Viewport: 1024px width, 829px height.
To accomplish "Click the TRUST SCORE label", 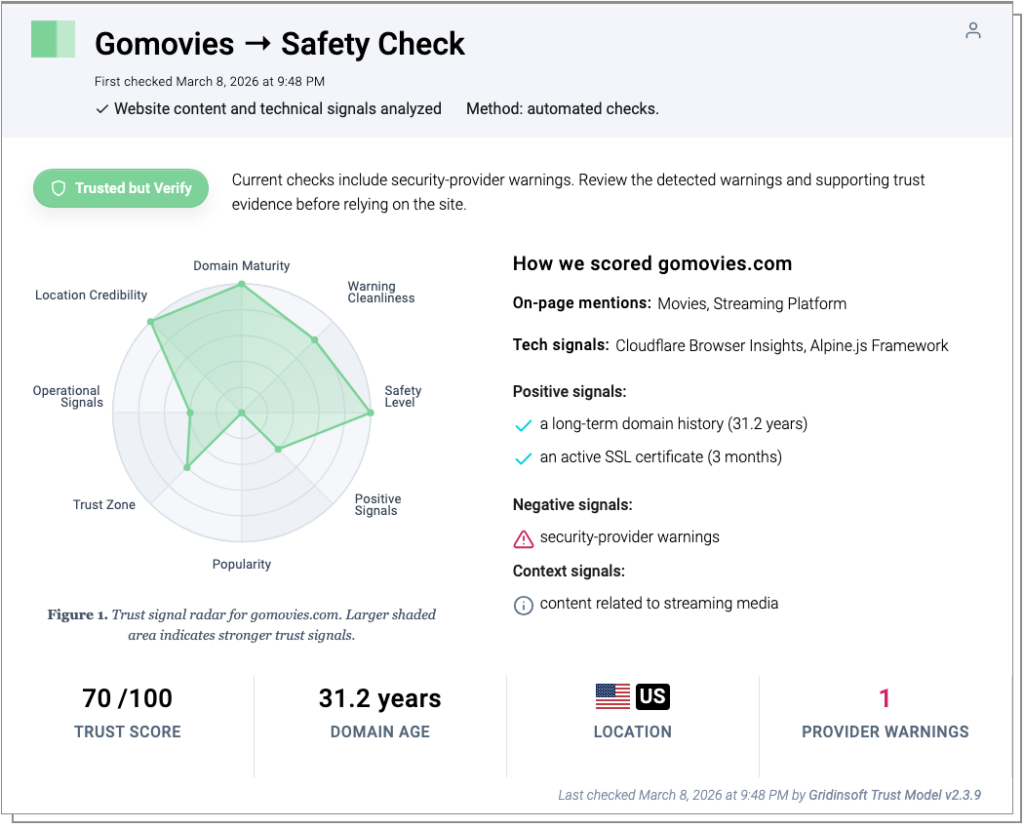I will coord(127,732).
